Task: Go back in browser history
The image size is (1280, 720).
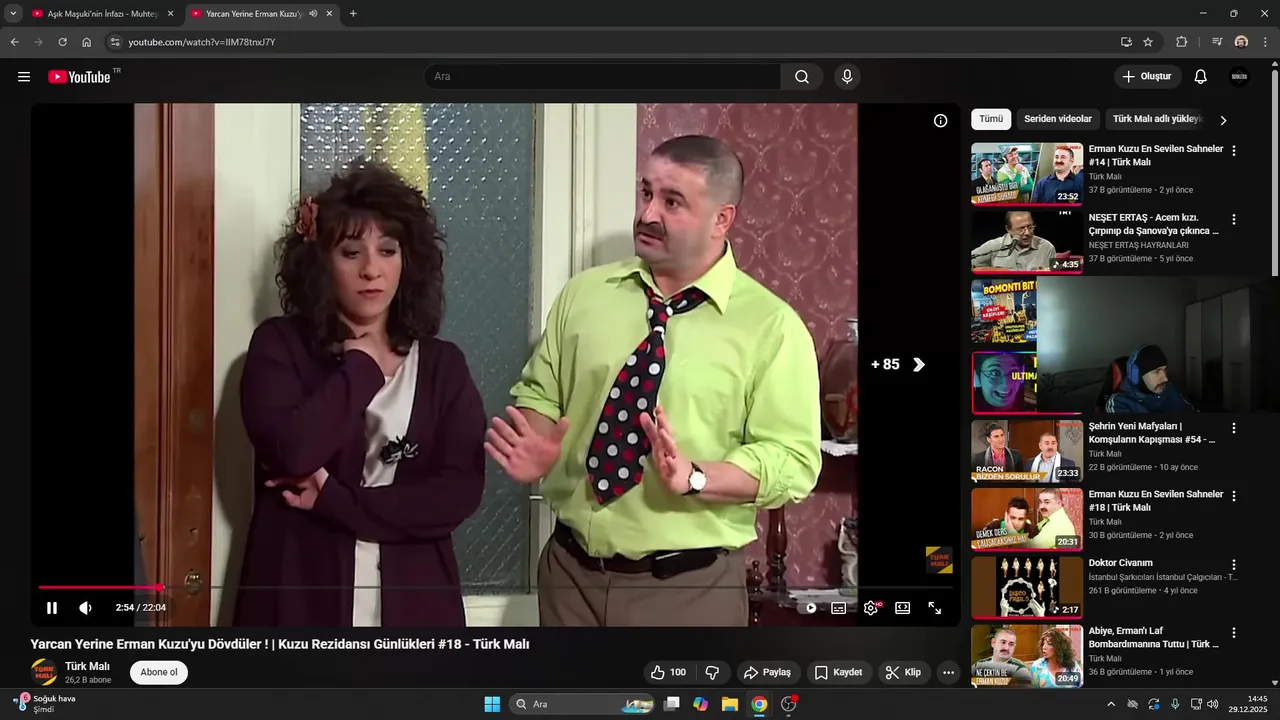Action: click(x=14, y=42)
